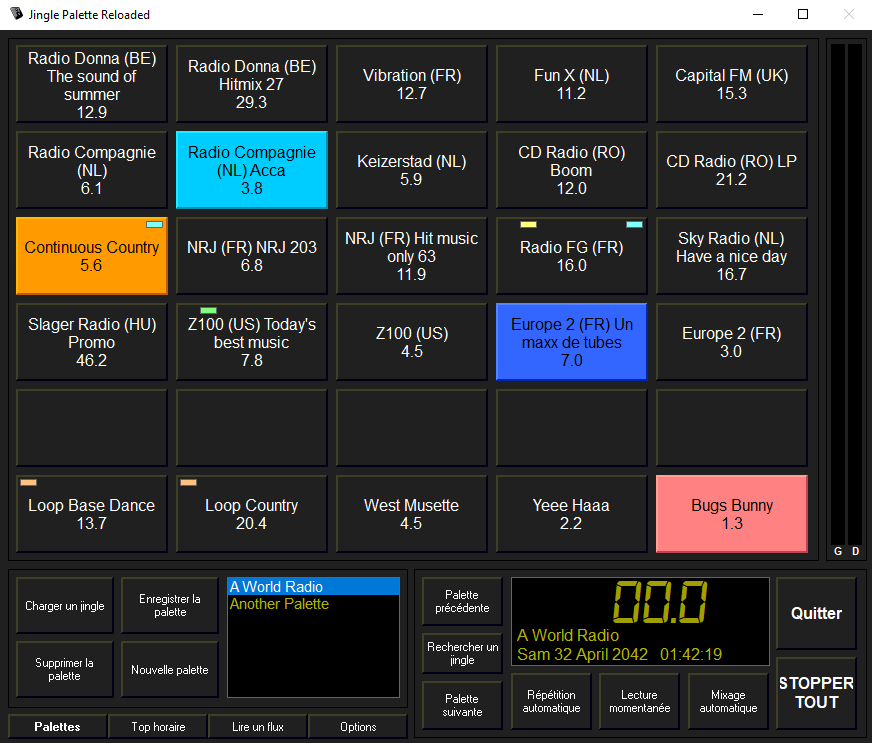Play the pink Bugs Bunny jingle
This screenshot has width=872, height=743.
[732, 514]
